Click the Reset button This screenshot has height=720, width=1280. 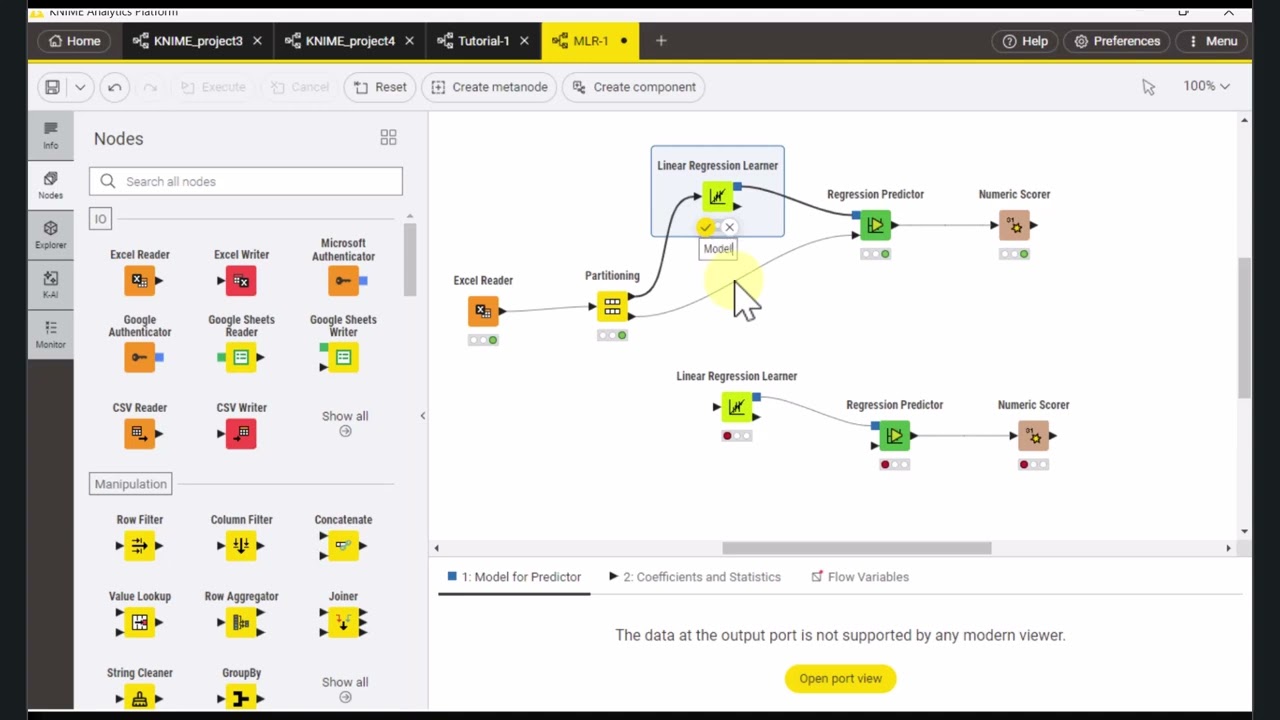pos(380,87)
